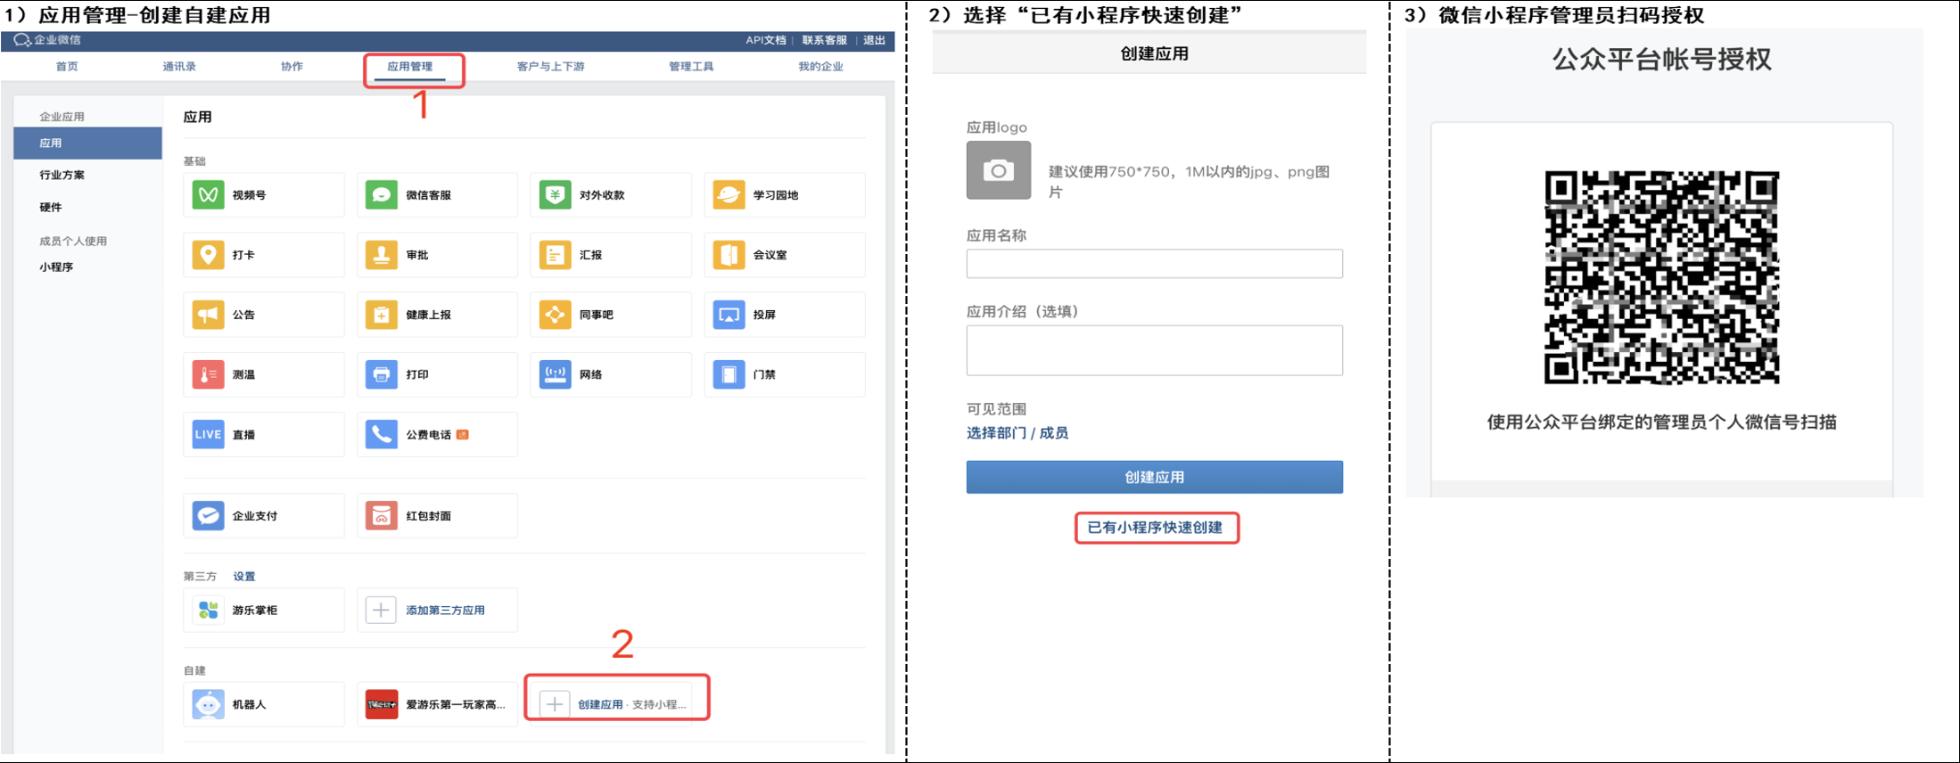Open the 游乐掌柜 third-party app icon
This screenshot has height=763, width=1960.
pyautogui.click(x=208, y=609)
